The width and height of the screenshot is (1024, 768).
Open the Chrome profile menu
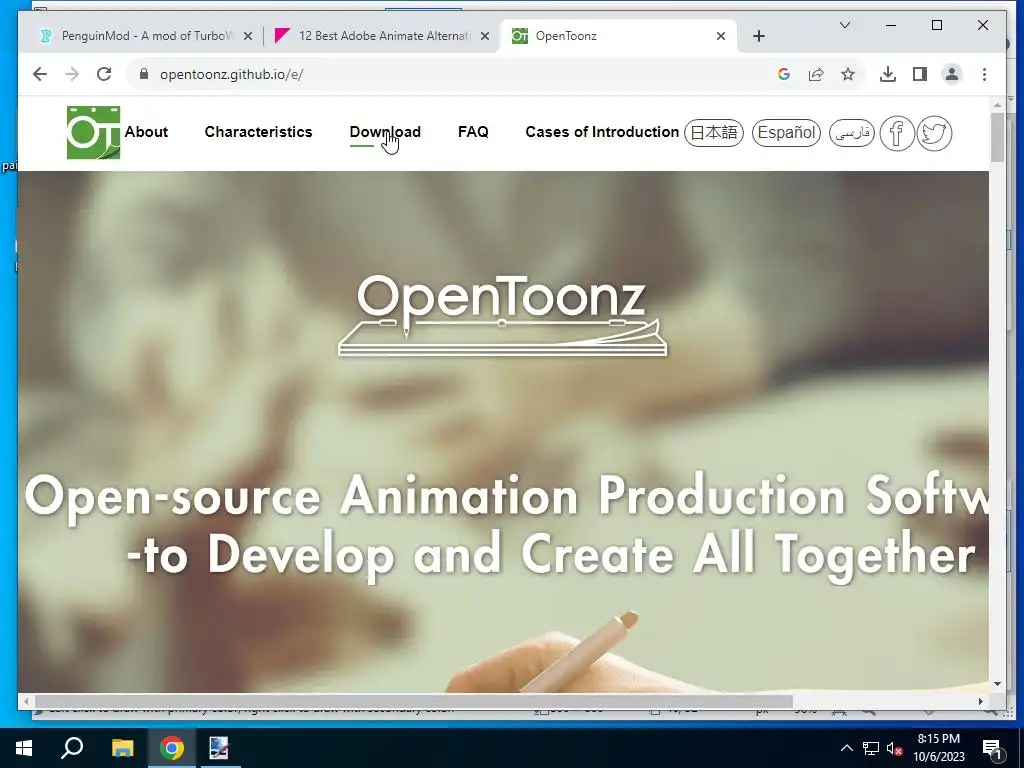click(952, 74)
